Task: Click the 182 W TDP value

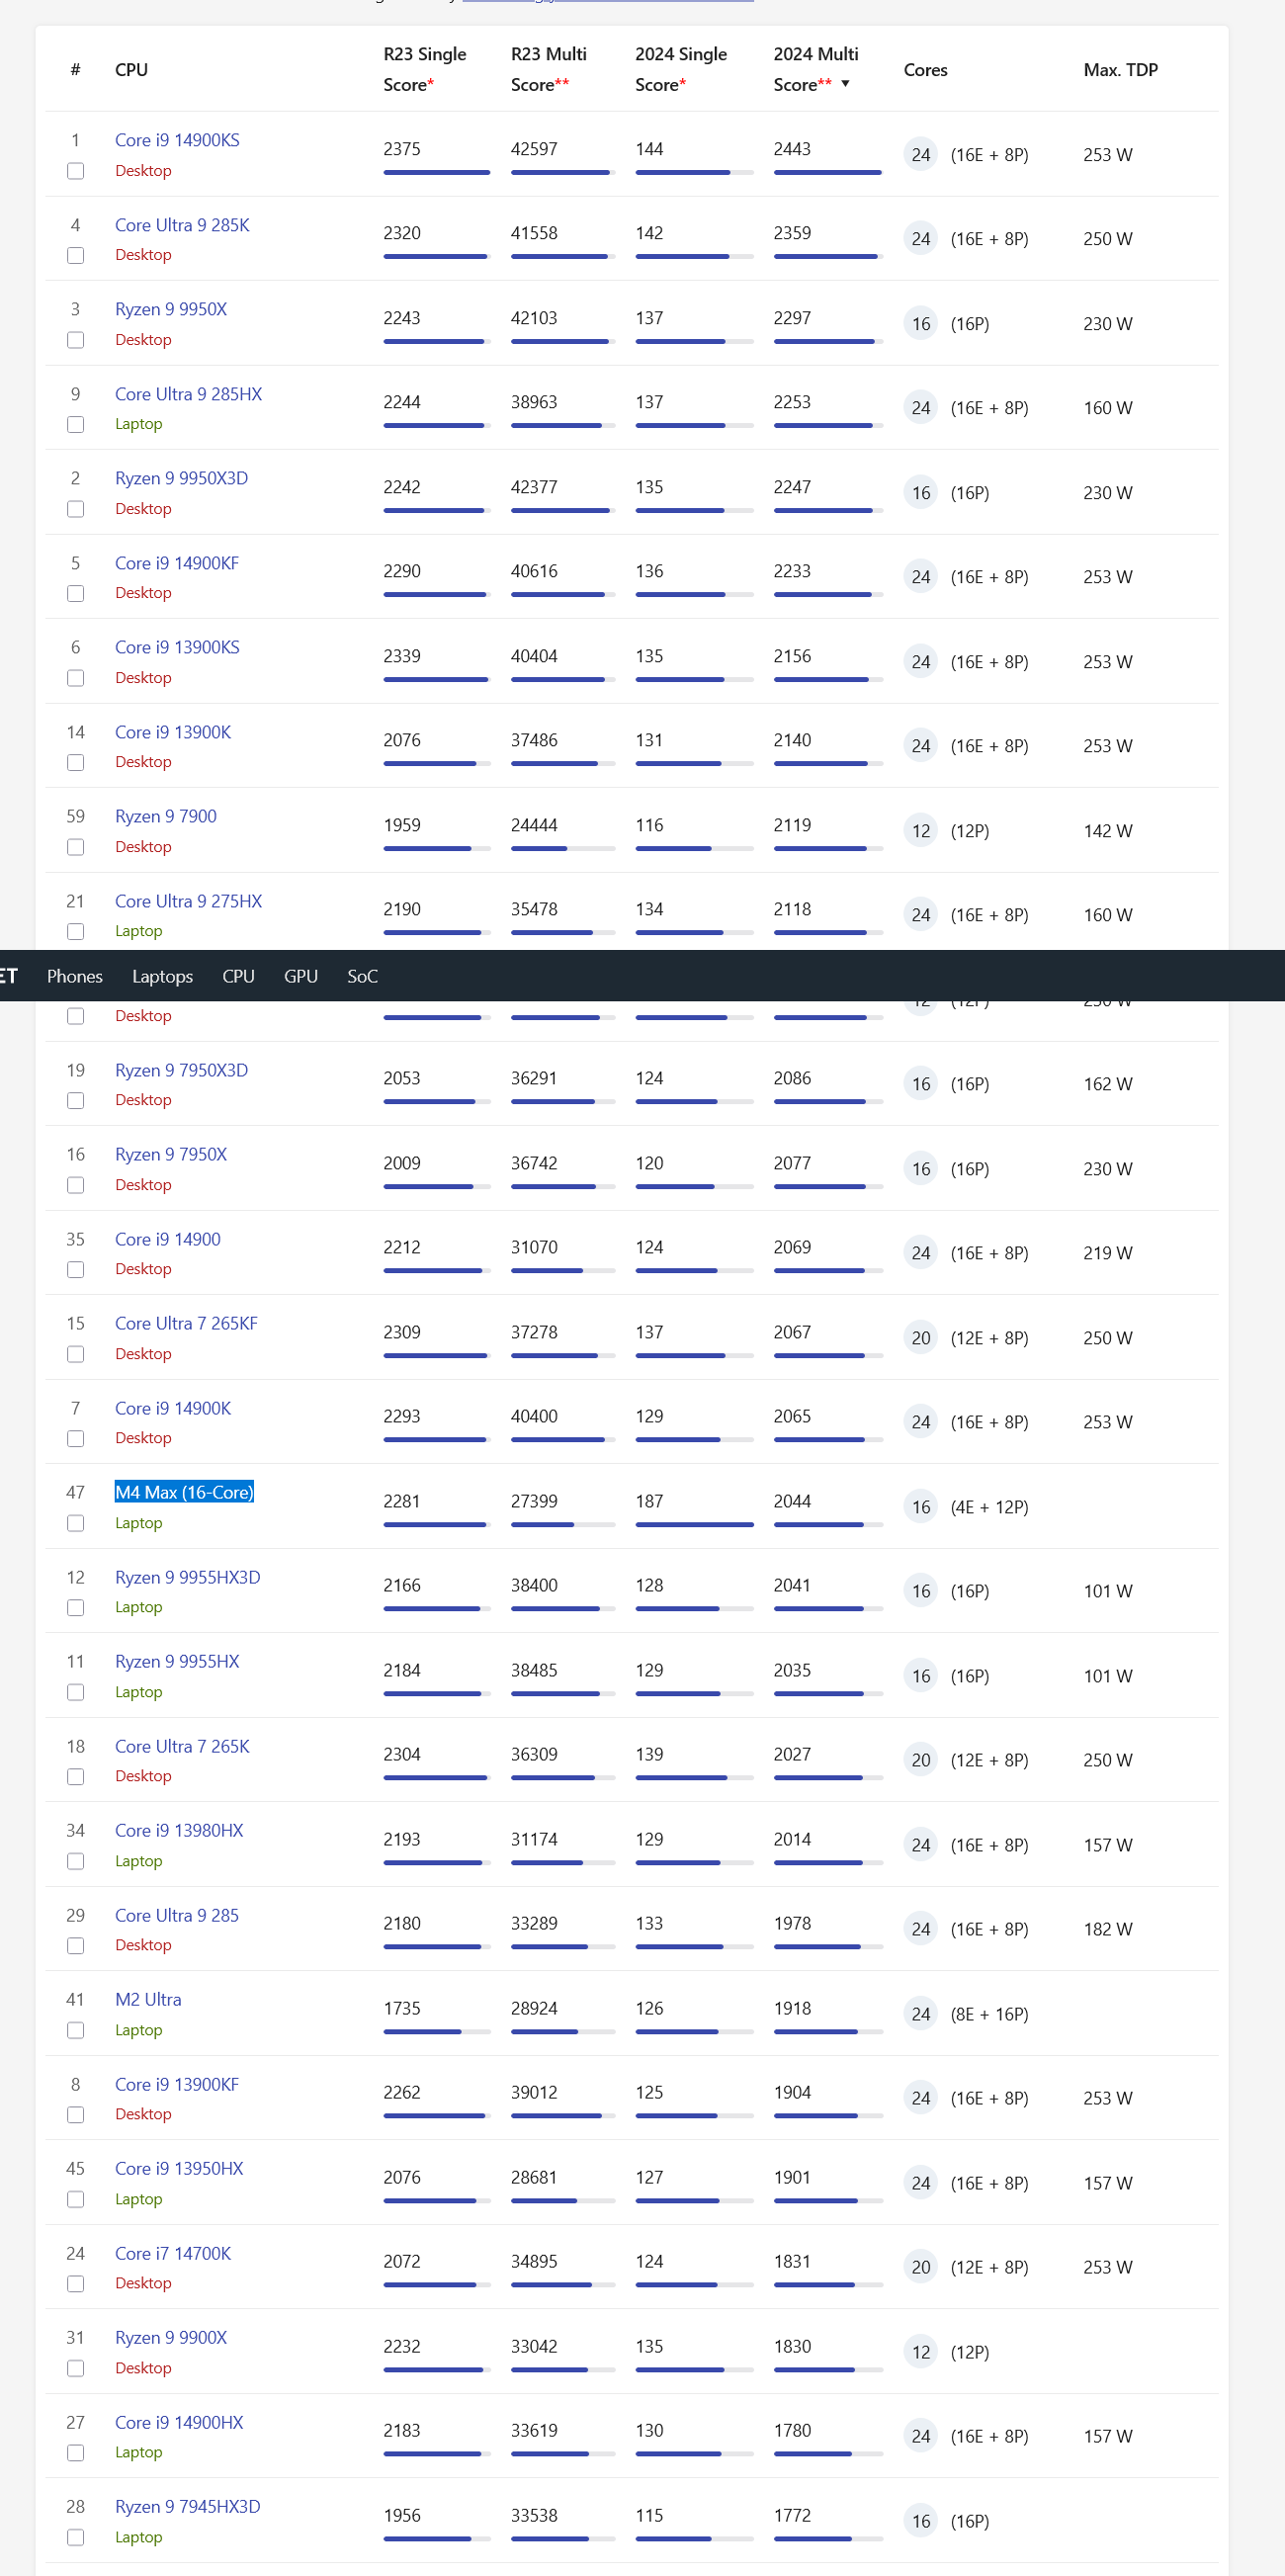Action: [1107, 1929]
